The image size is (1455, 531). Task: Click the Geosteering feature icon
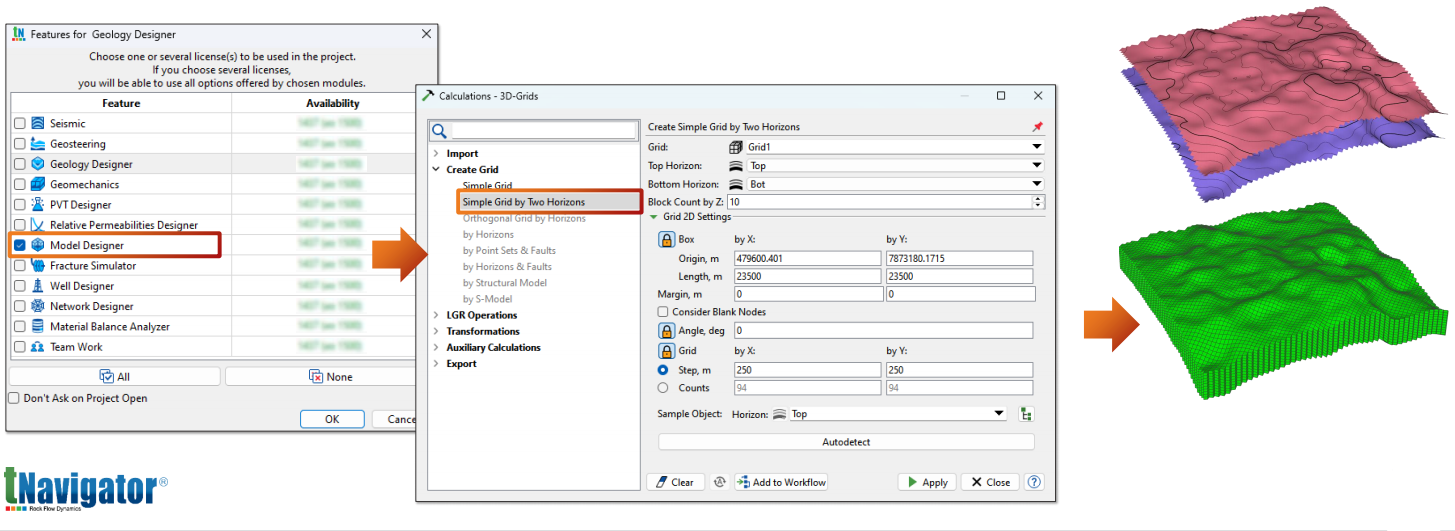(x=38, y=143)
